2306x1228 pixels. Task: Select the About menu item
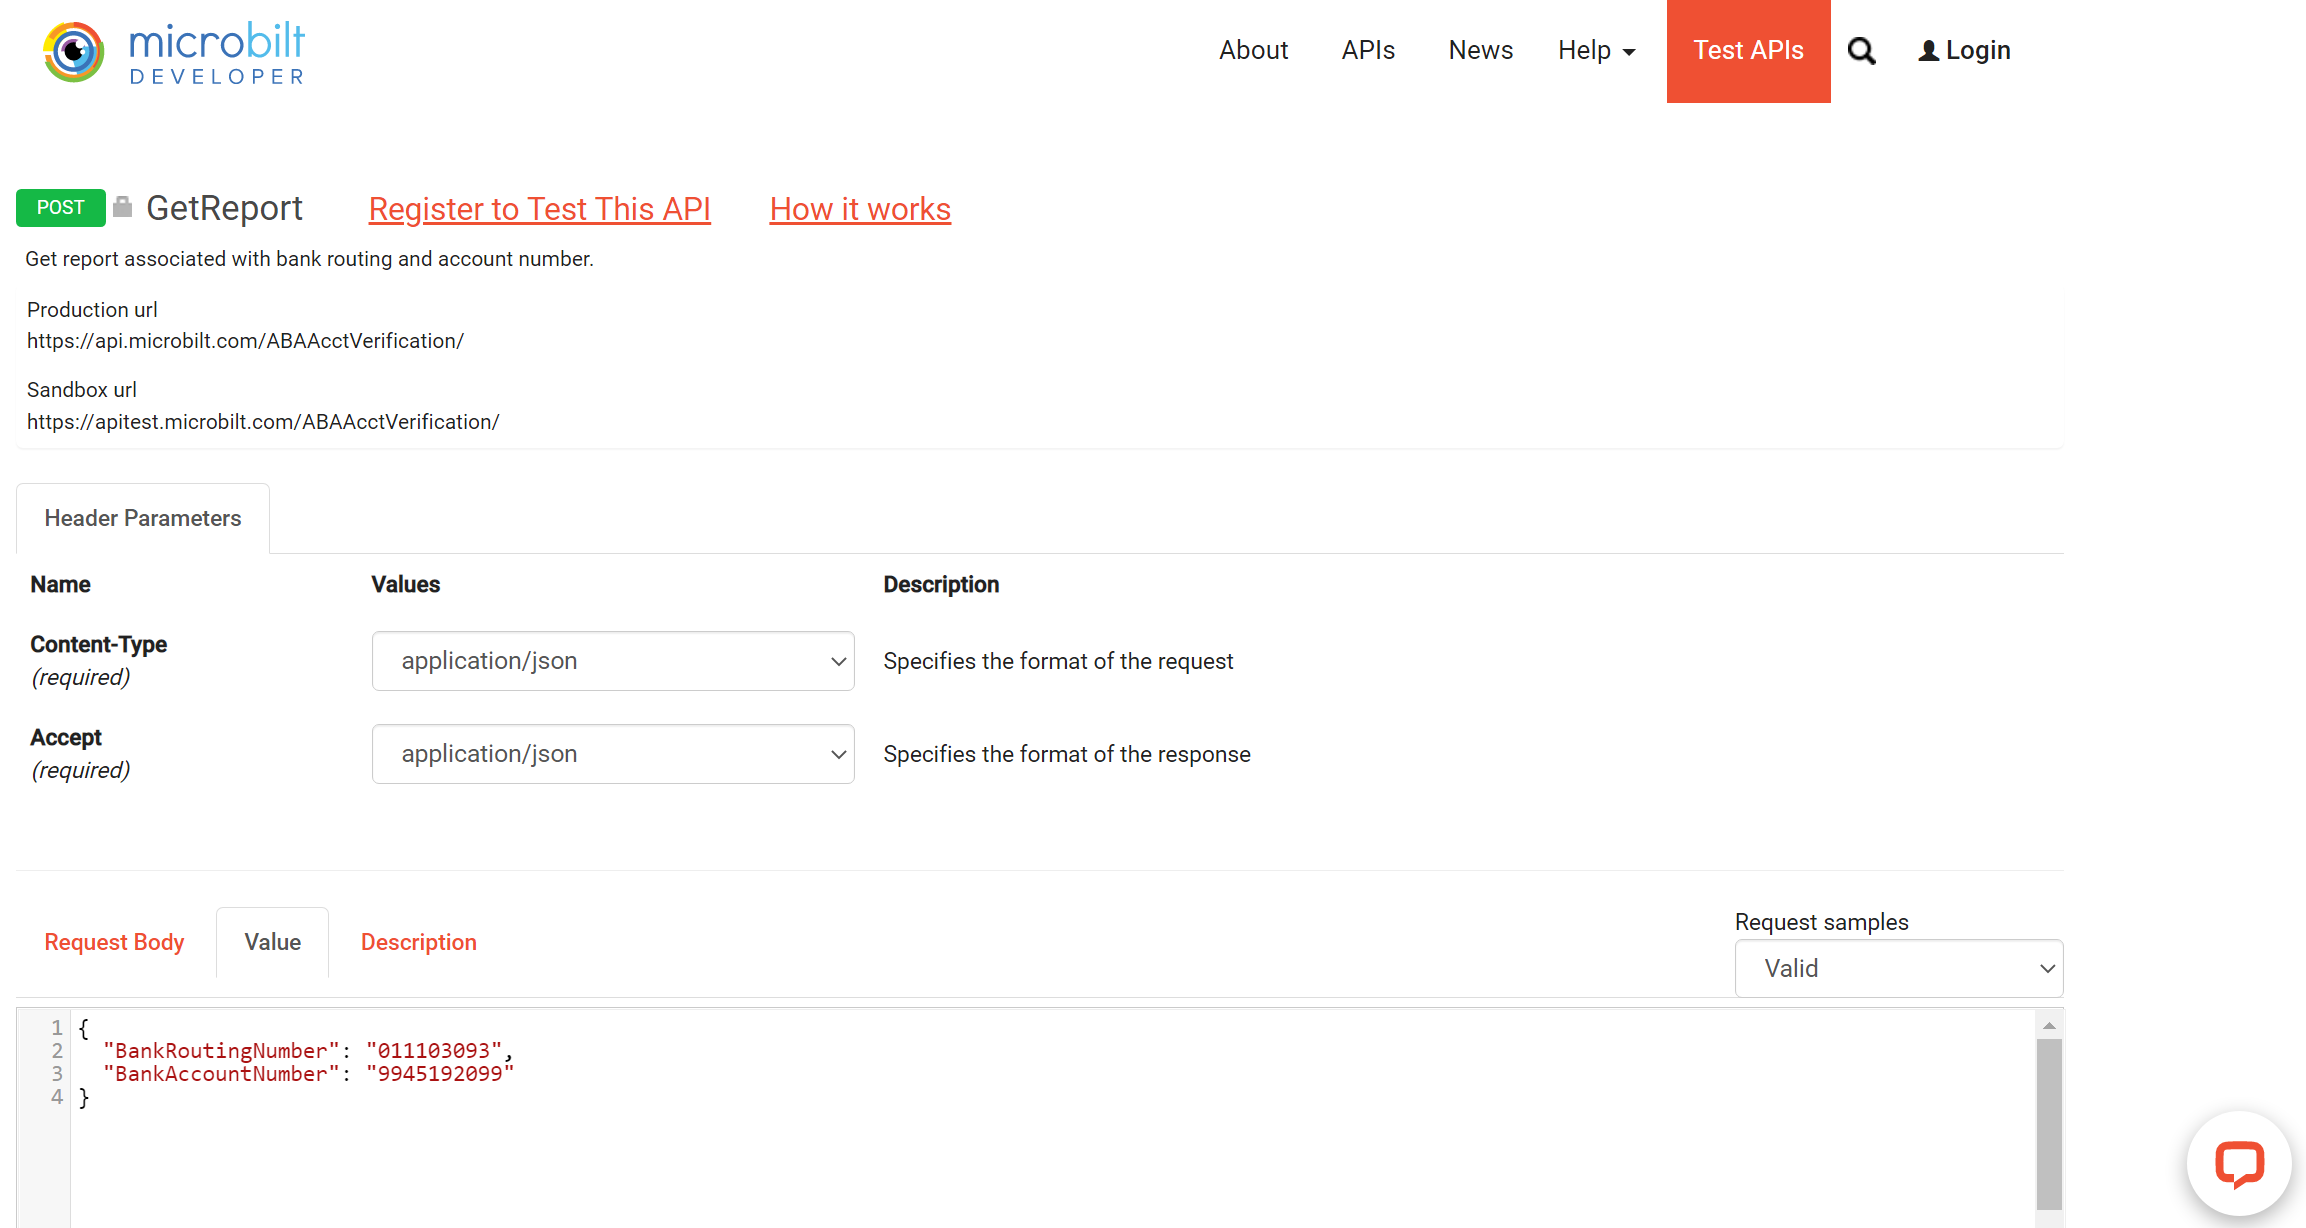[1253, 50]
